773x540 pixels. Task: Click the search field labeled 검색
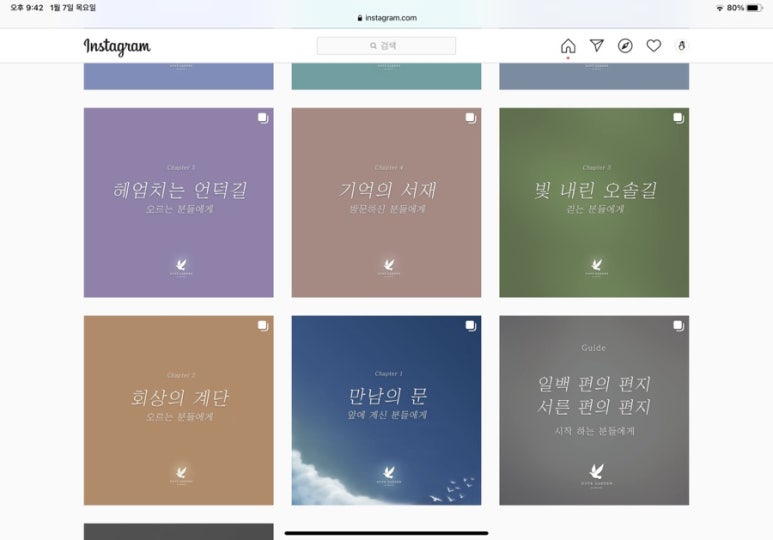(386, 46)
